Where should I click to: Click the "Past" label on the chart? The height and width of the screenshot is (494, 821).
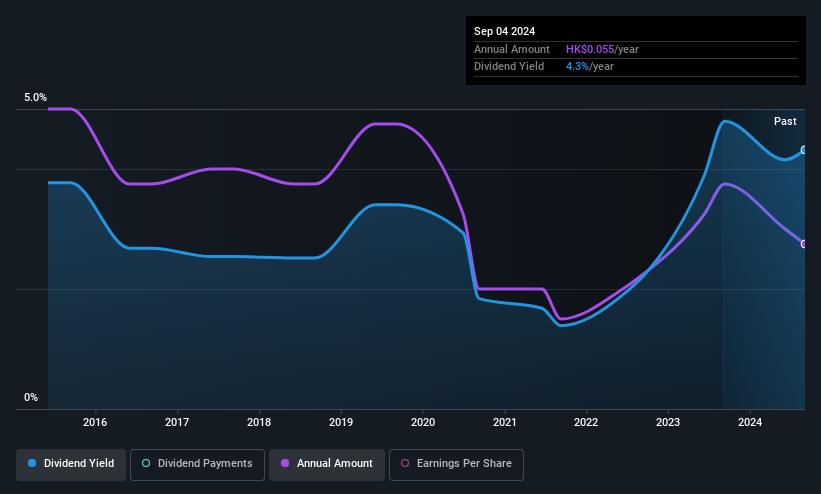[x=785, y=121]
